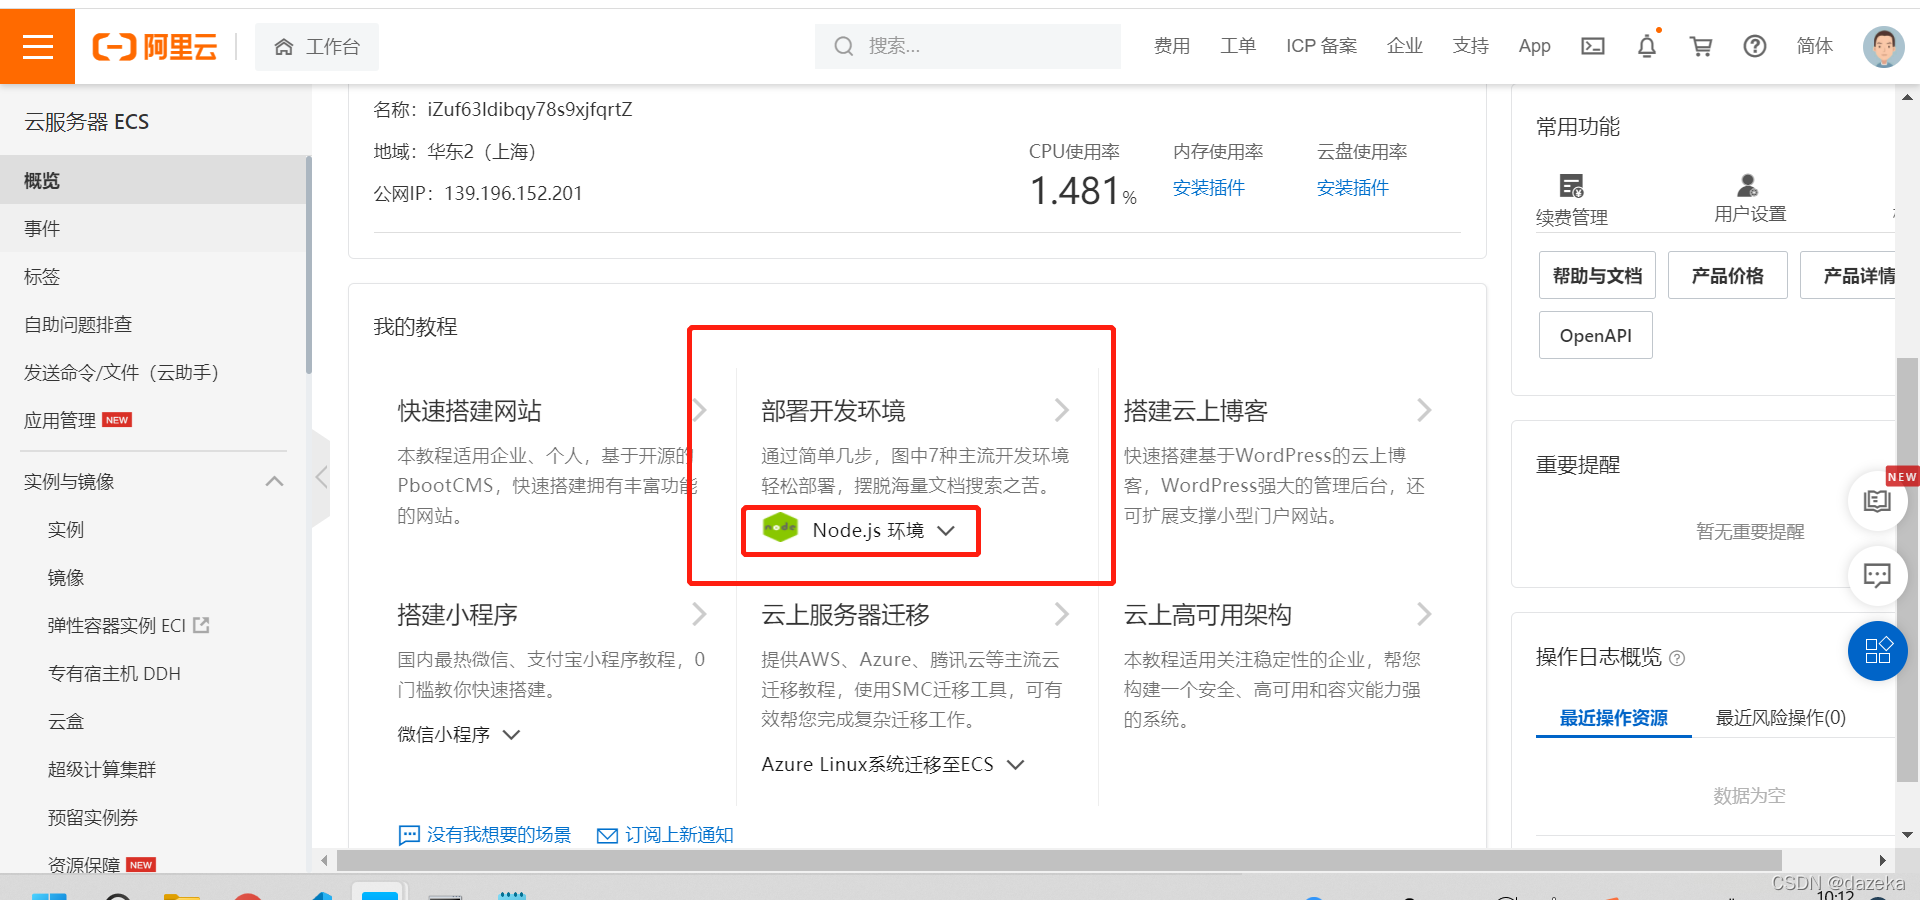Viewport: 1920px width, 900px height.
Task: Open the help question mark icon
Action: tap(1755, 46)
